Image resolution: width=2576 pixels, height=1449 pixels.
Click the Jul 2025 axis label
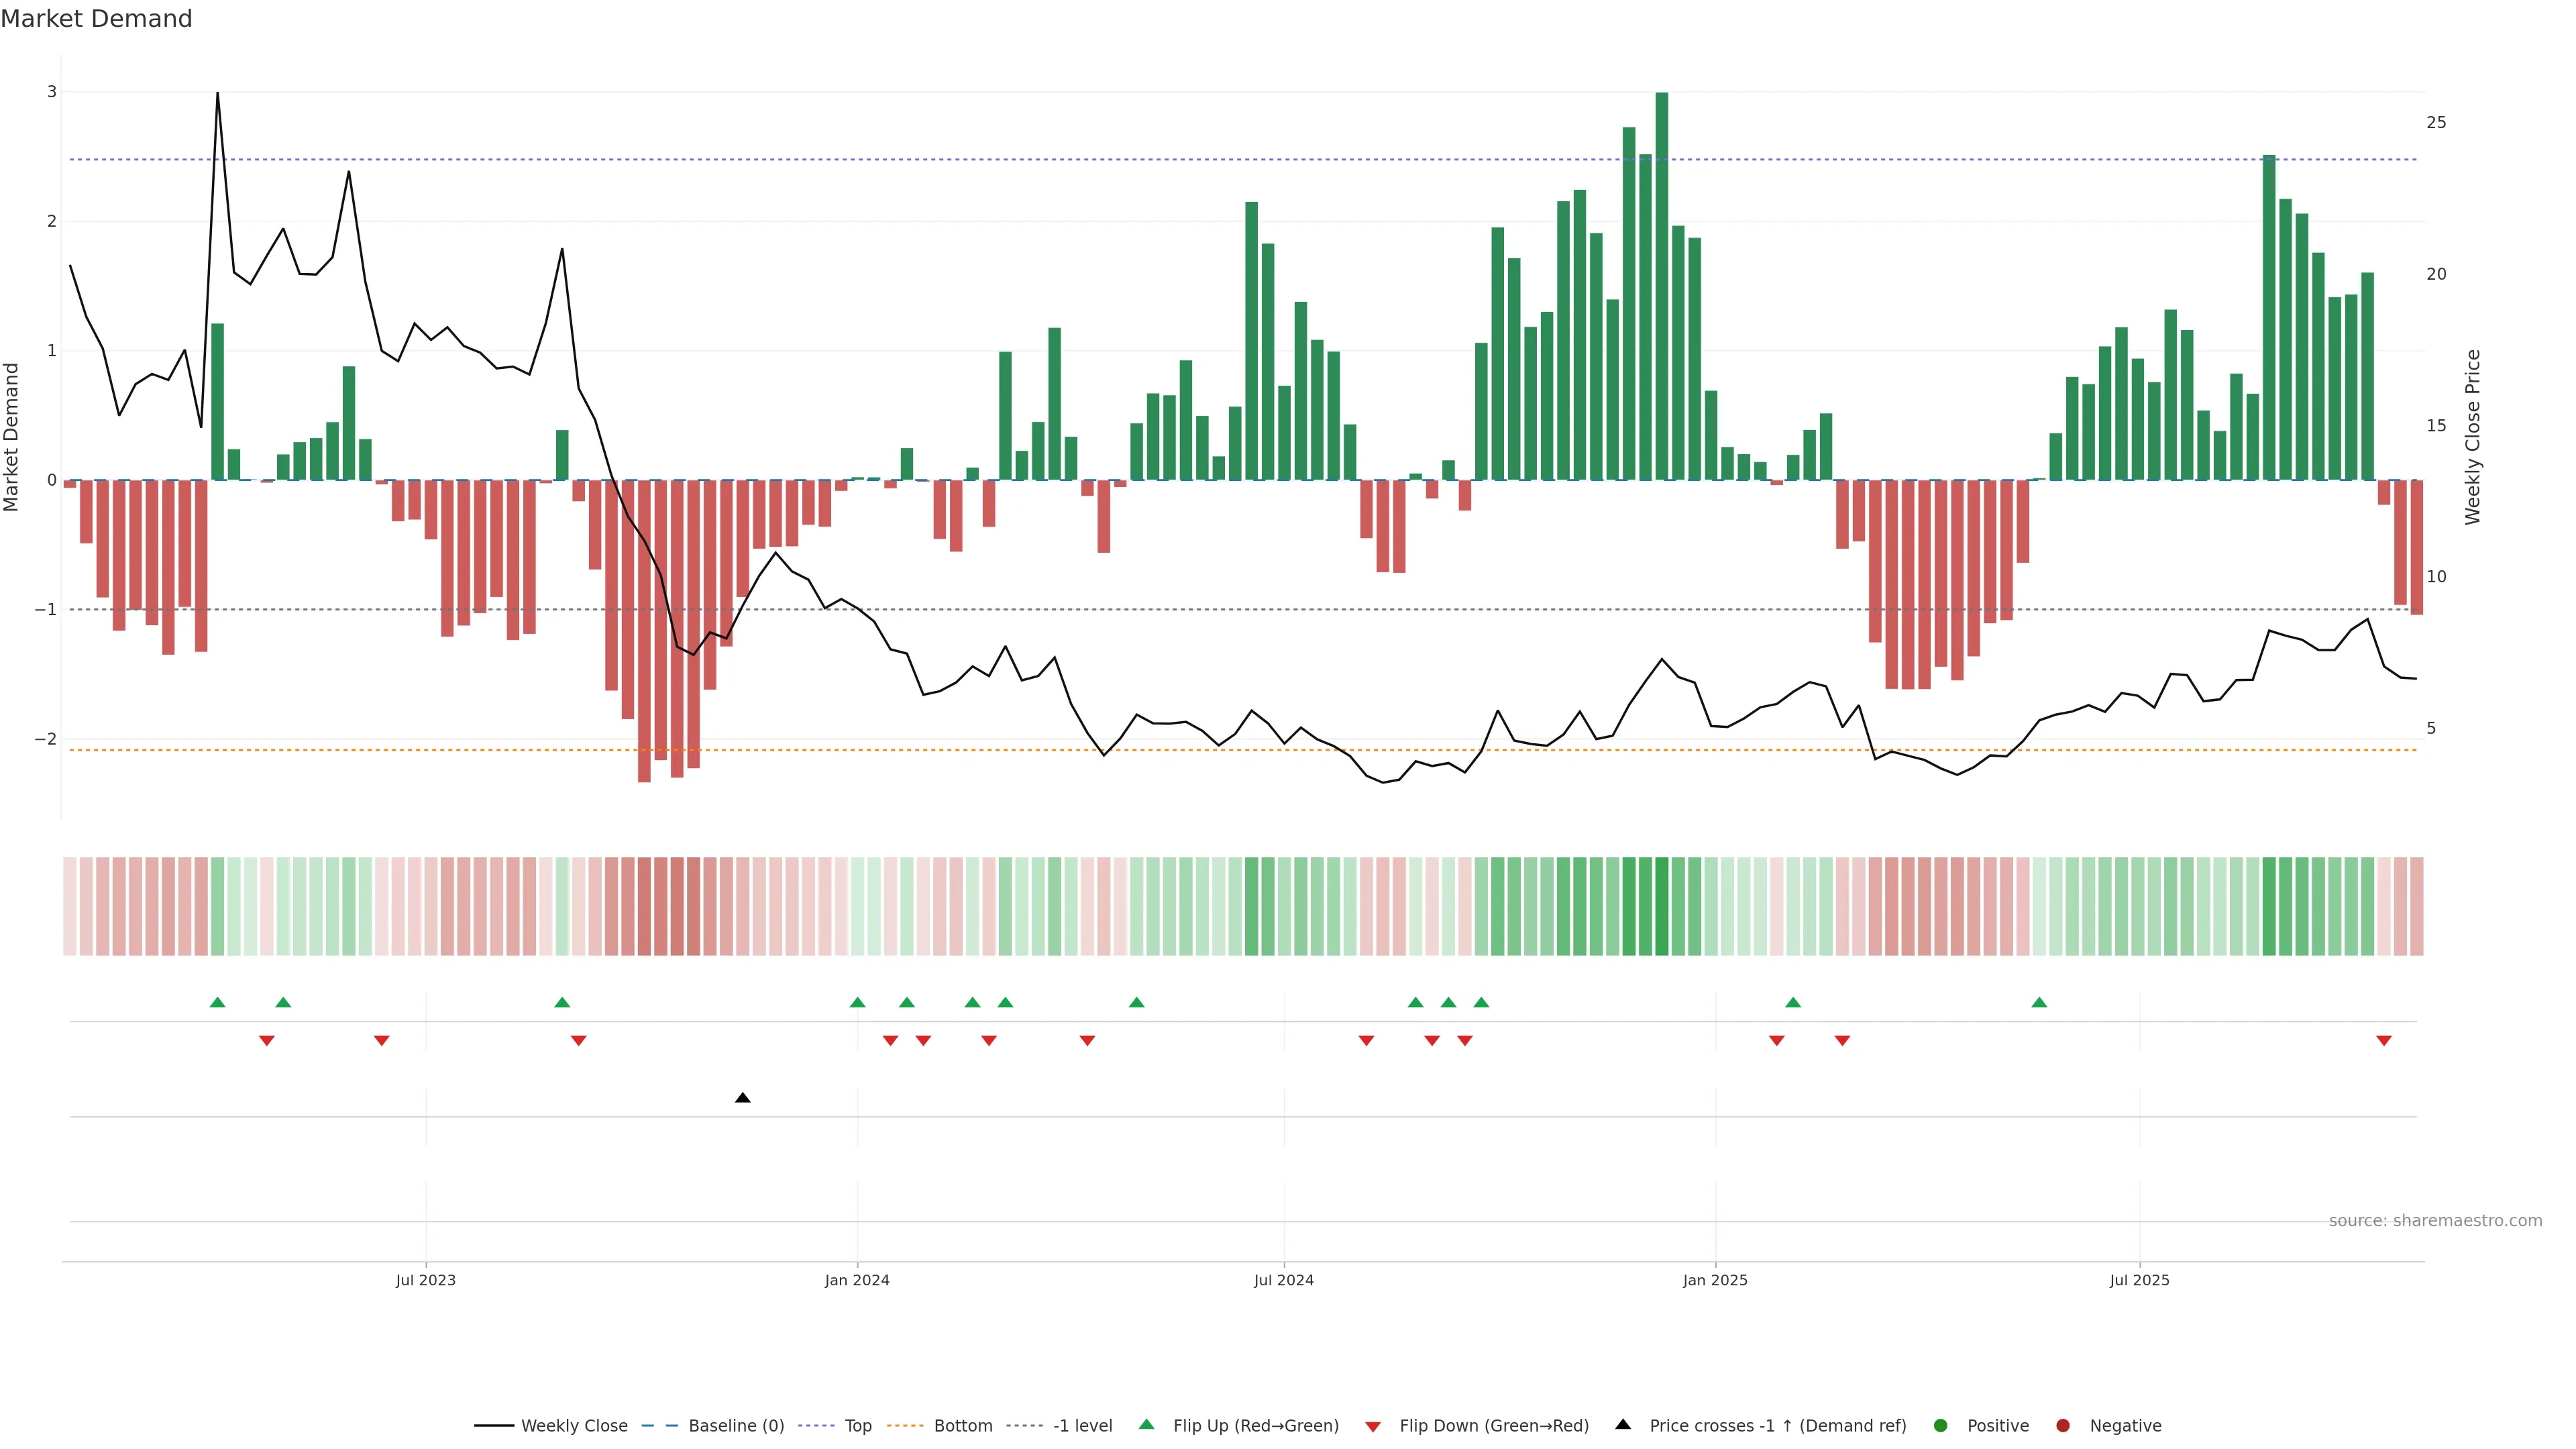[x=2139, y=1280]
